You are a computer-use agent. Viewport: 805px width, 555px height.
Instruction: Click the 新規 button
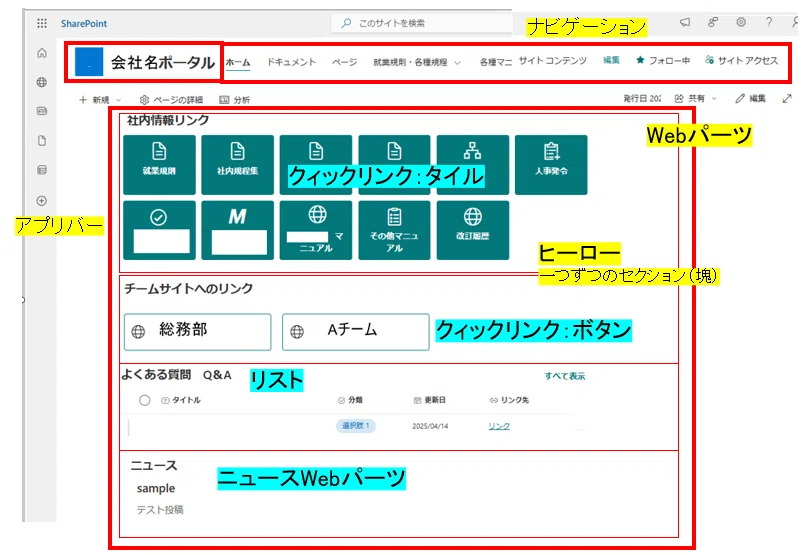coord(95,100)
